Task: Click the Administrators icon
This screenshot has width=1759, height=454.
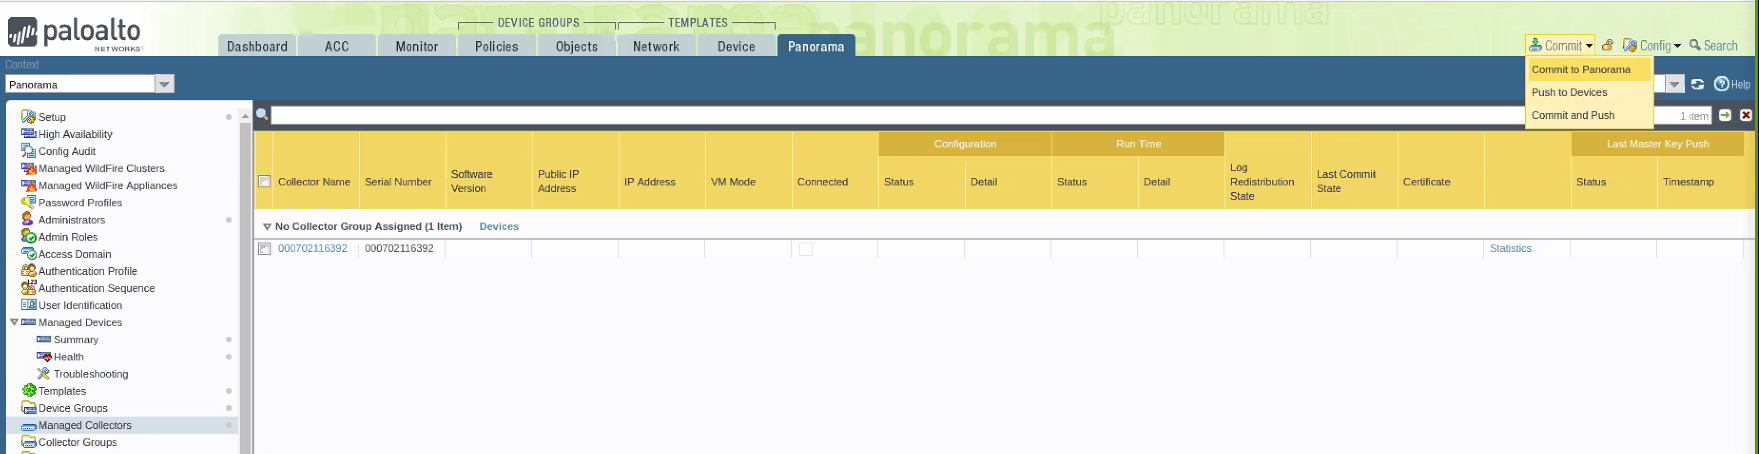Action: click(29, 219)
